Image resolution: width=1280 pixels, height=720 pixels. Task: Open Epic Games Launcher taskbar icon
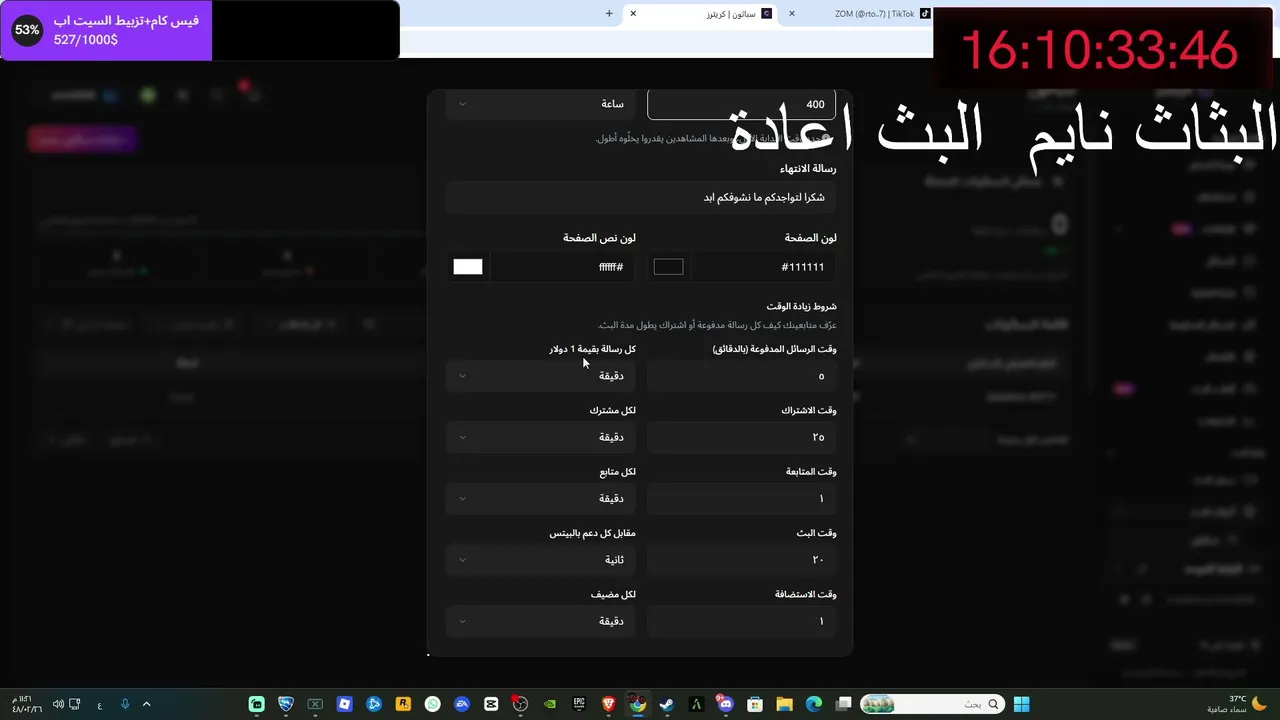[579, 704]
